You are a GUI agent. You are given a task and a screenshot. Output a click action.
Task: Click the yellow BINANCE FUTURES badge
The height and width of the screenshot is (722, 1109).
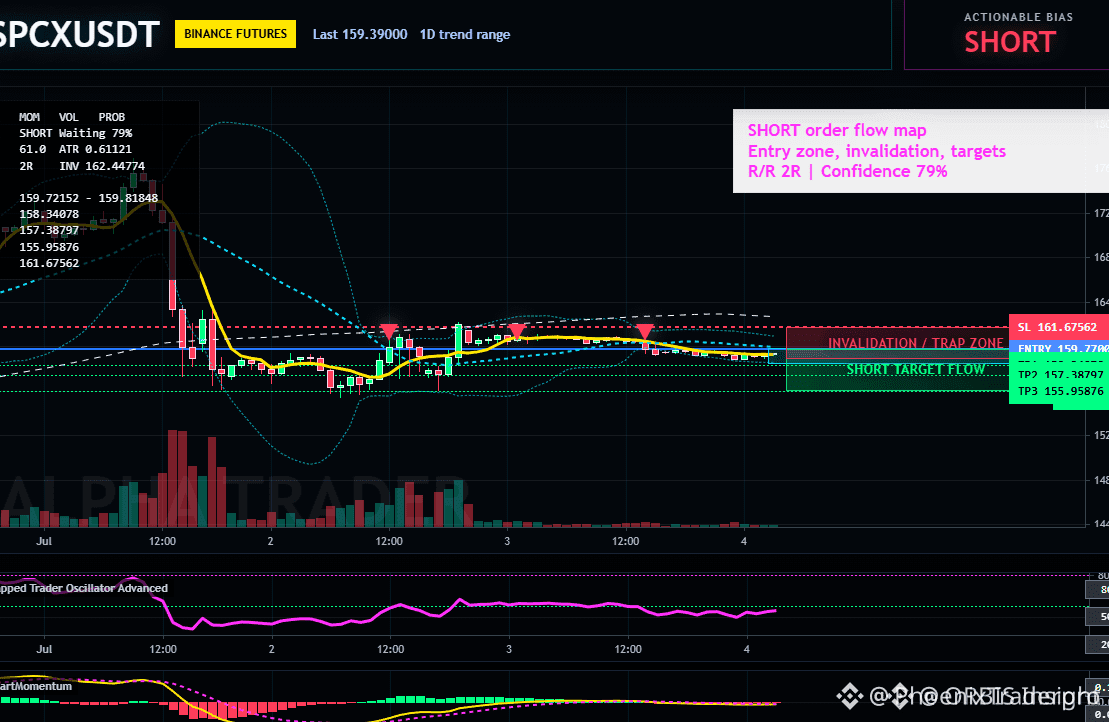pyautogui.click(x=236, y=34)
